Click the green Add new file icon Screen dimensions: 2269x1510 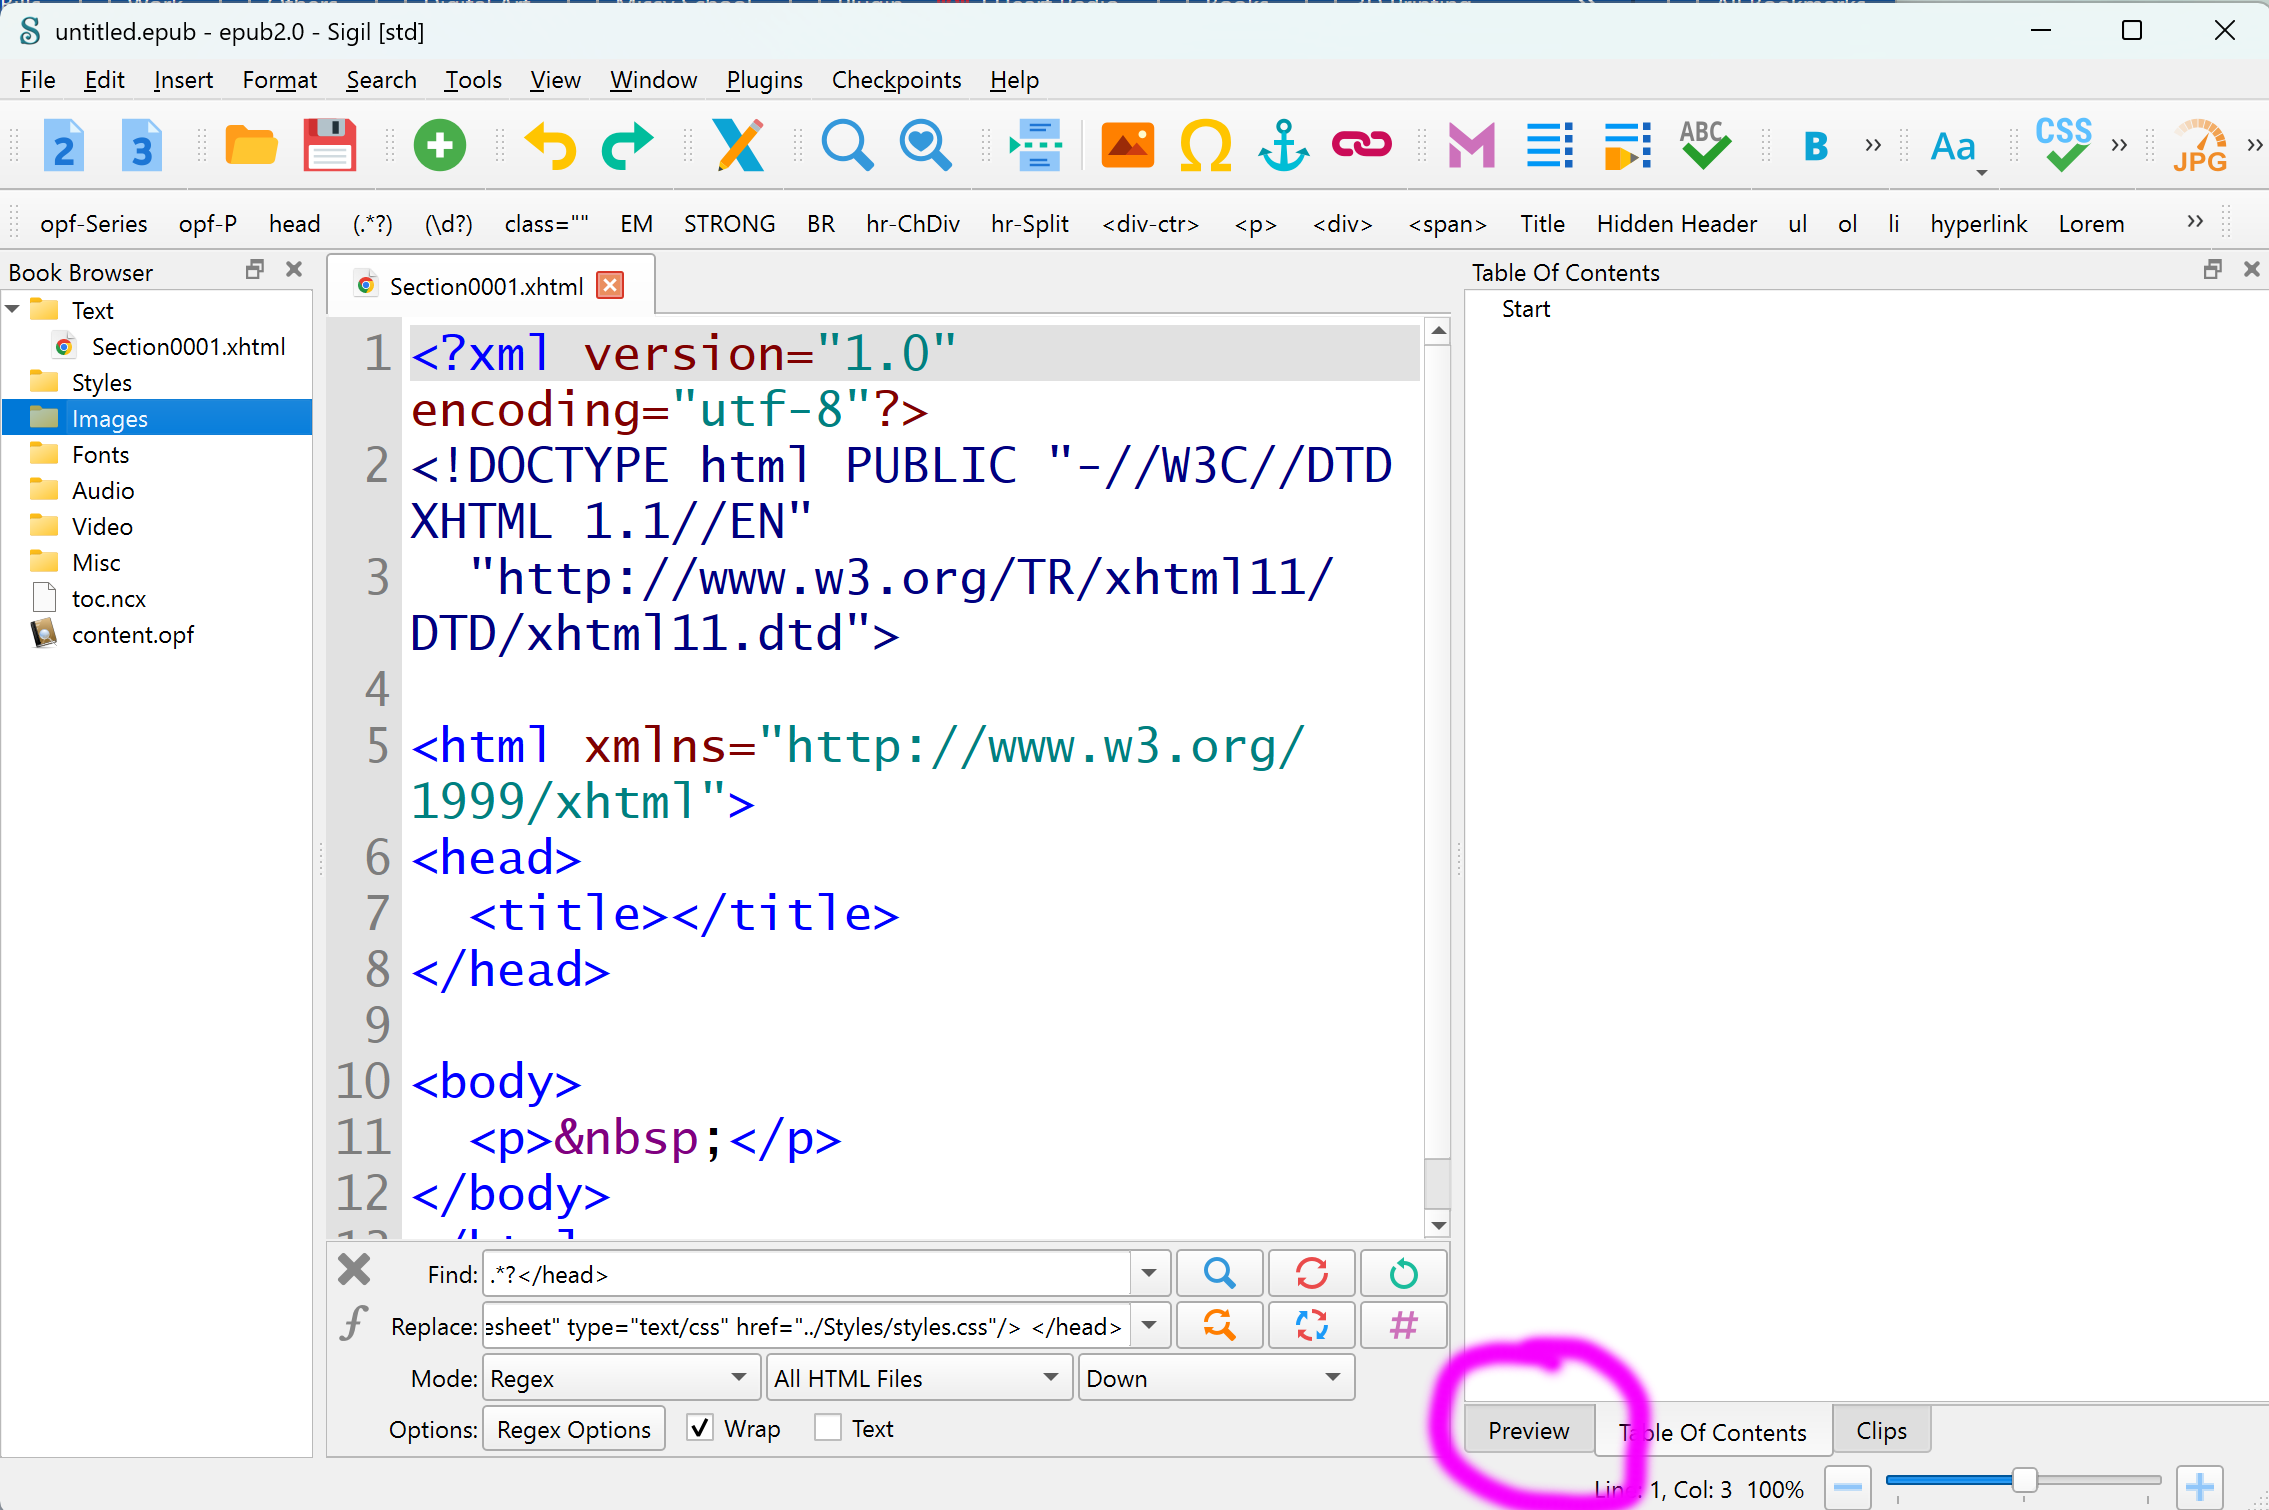point(439,146)
